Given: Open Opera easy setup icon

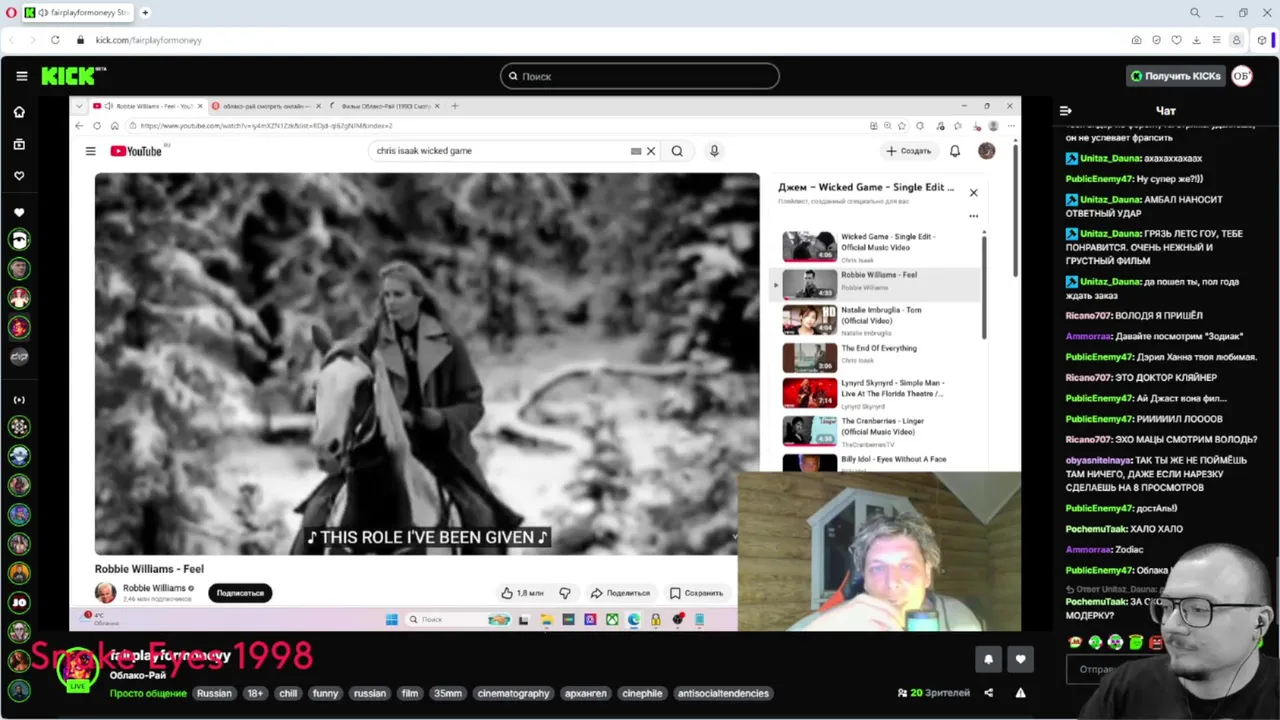Looking at the screenshot, I should (1216, 40).
